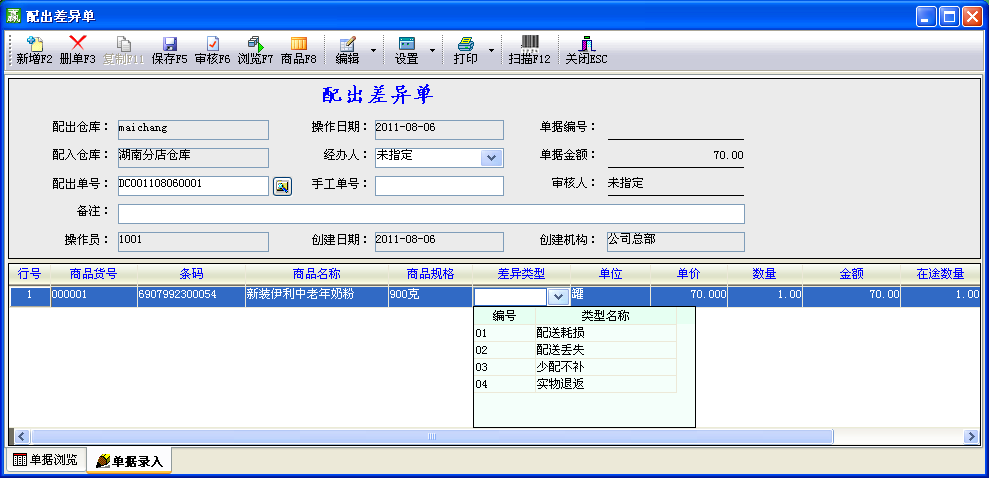Click the 900克 specification cell
The image size is (989, 478).
430,296
